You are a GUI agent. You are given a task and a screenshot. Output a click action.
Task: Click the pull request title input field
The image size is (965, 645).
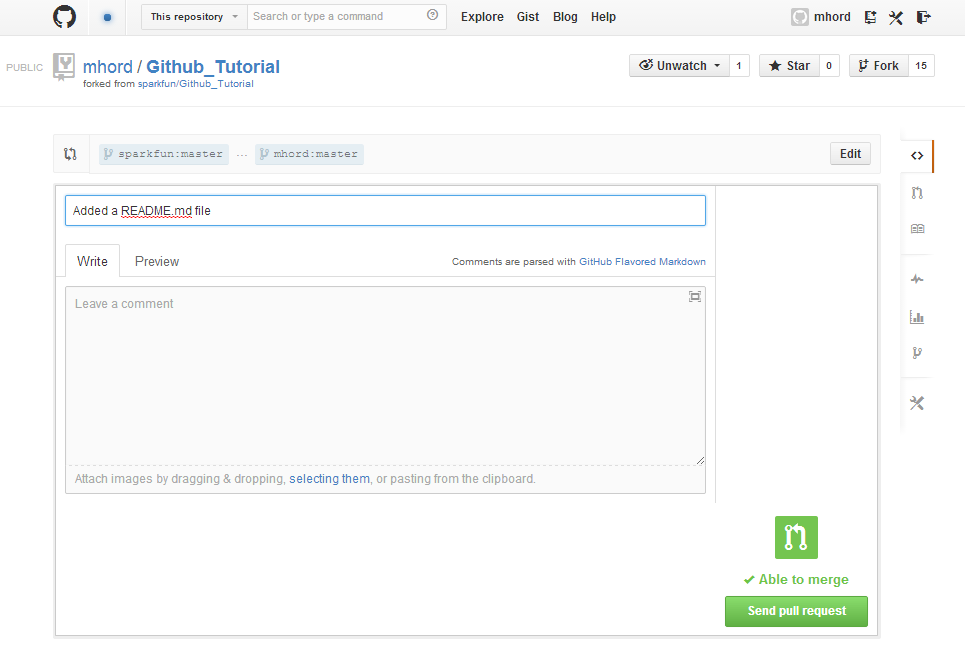(385, 210)
